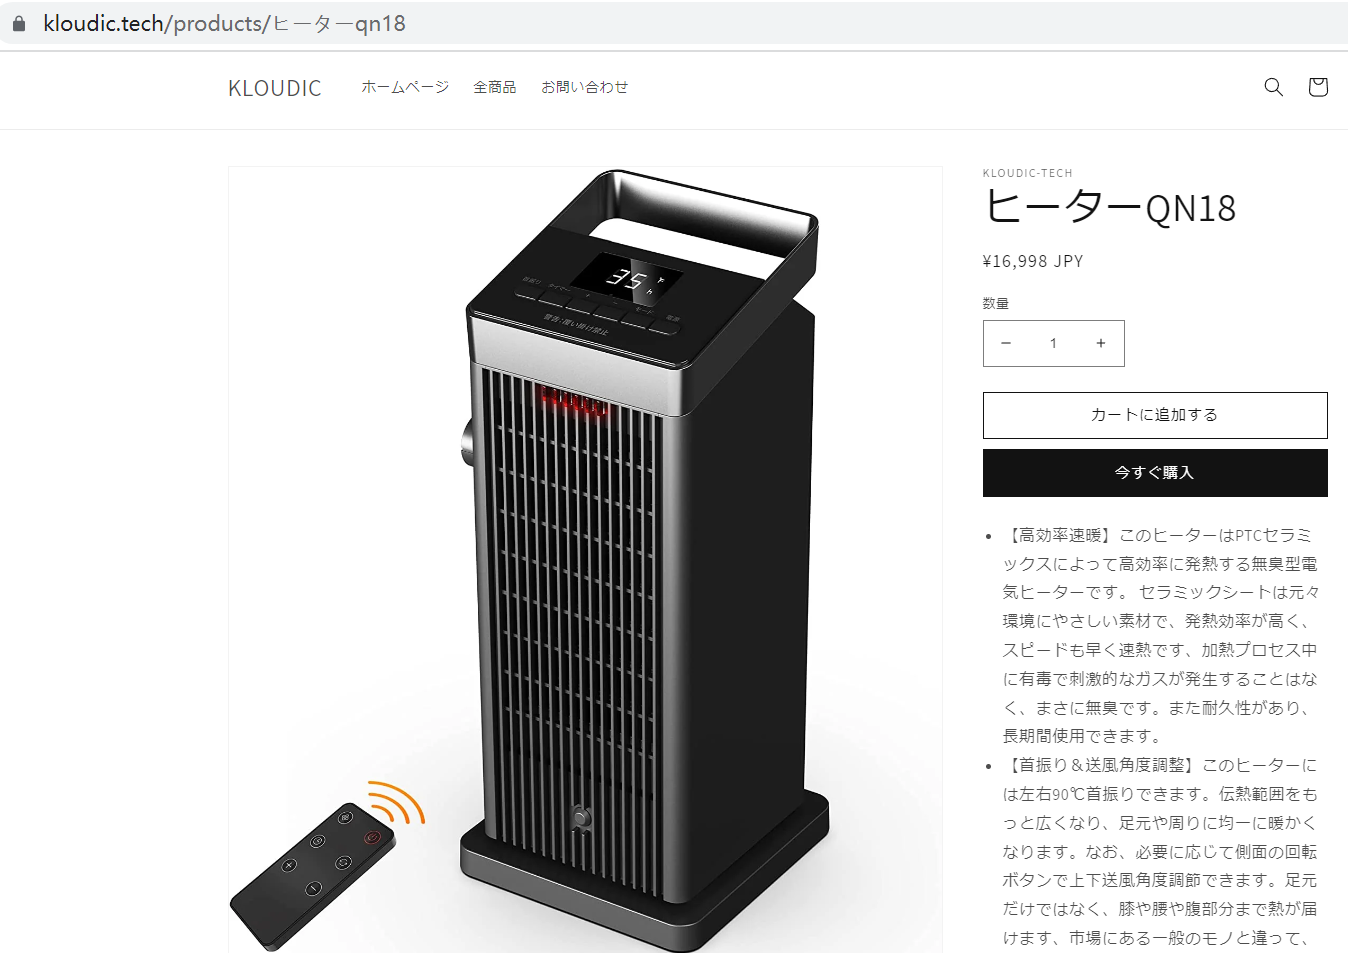Image resolution: width=1348 pixels, height=953 pixels.
Task: Click the KLOUDIC-TECH vendor label
Action: coord(1028,173)
